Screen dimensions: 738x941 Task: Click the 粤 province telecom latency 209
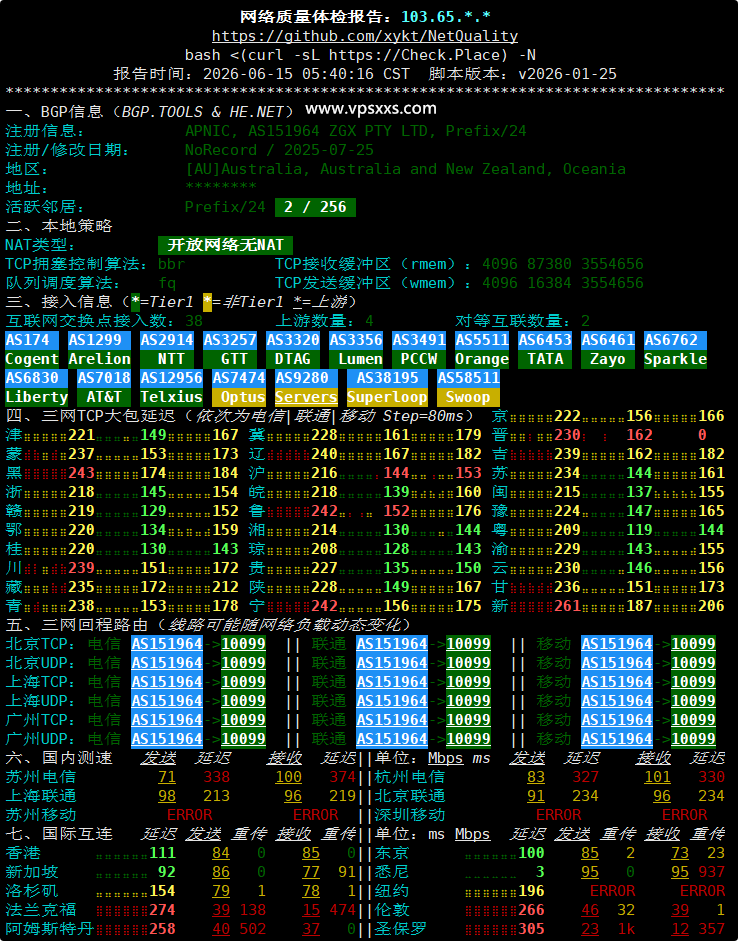click(567, 530)
